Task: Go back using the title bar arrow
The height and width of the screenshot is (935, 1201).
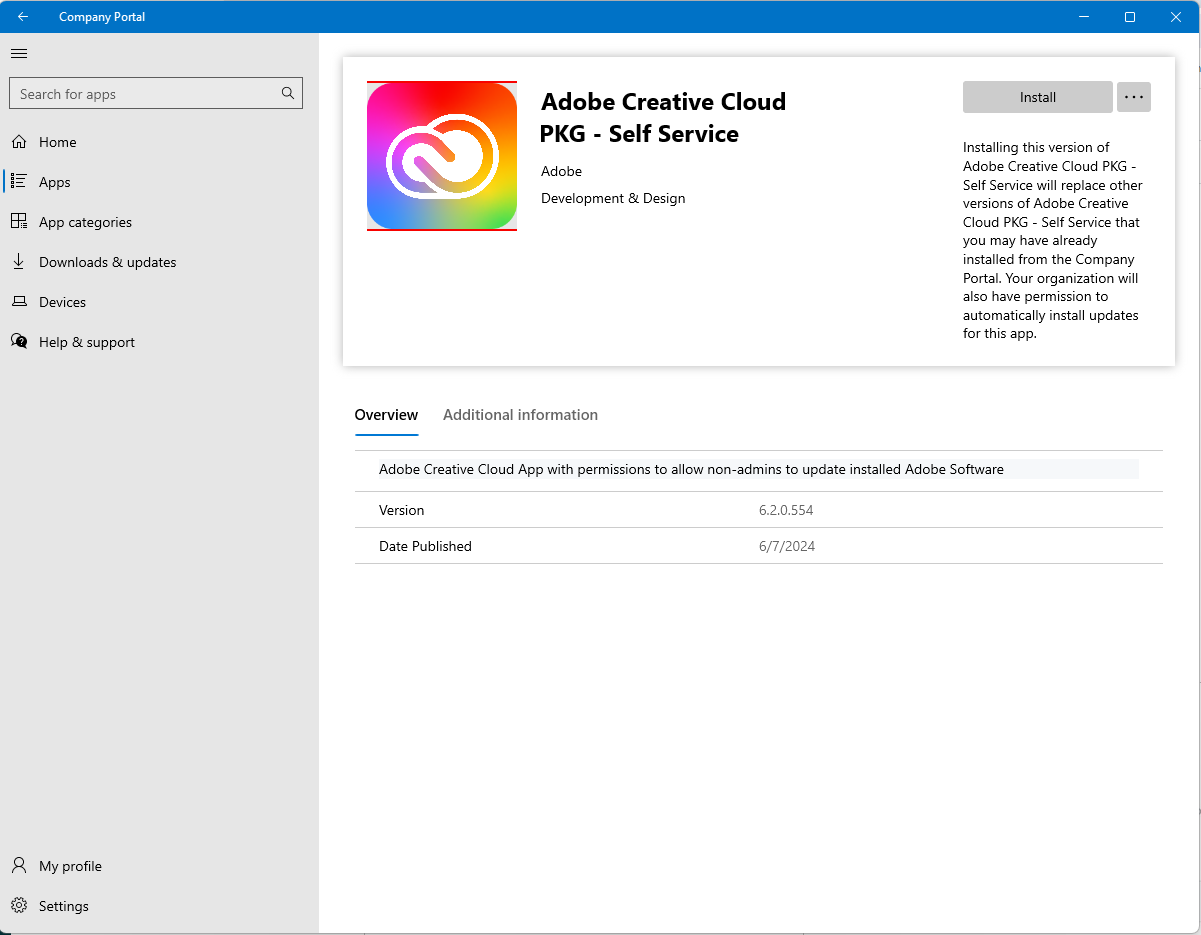Action: click(23, 17)
